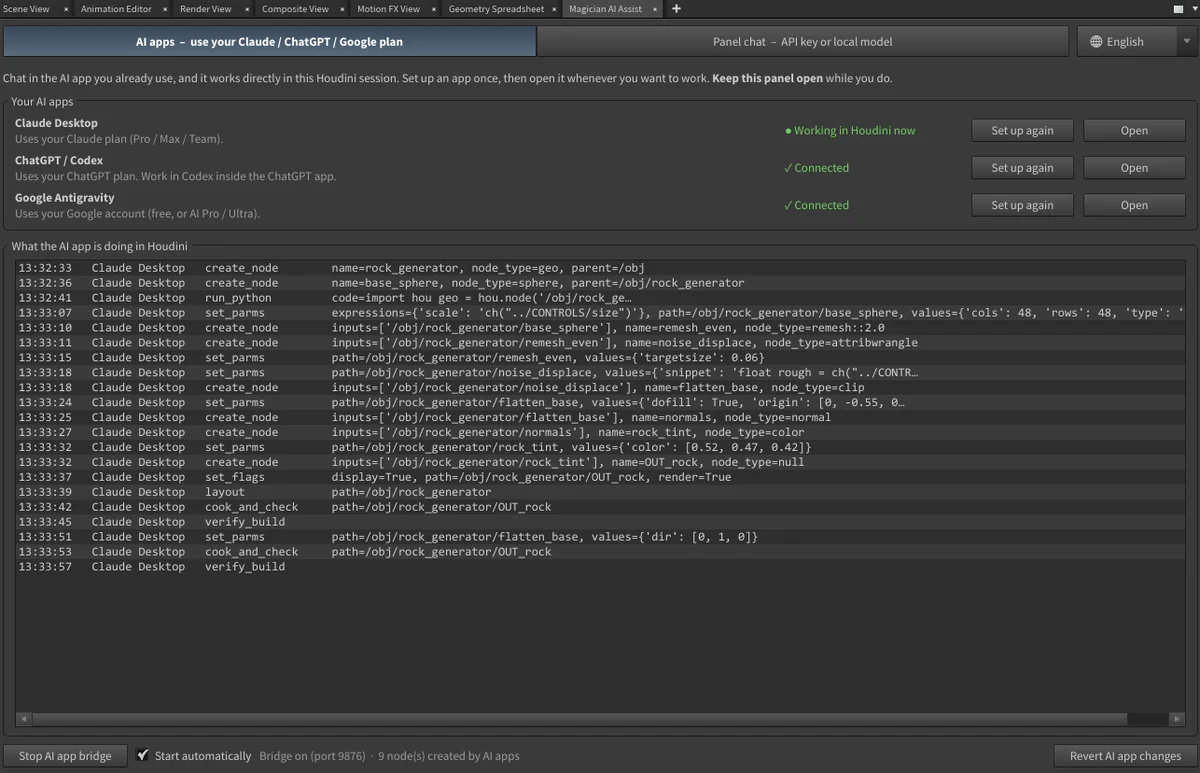Add a new pane tab with plus icon

pos(676,9)
